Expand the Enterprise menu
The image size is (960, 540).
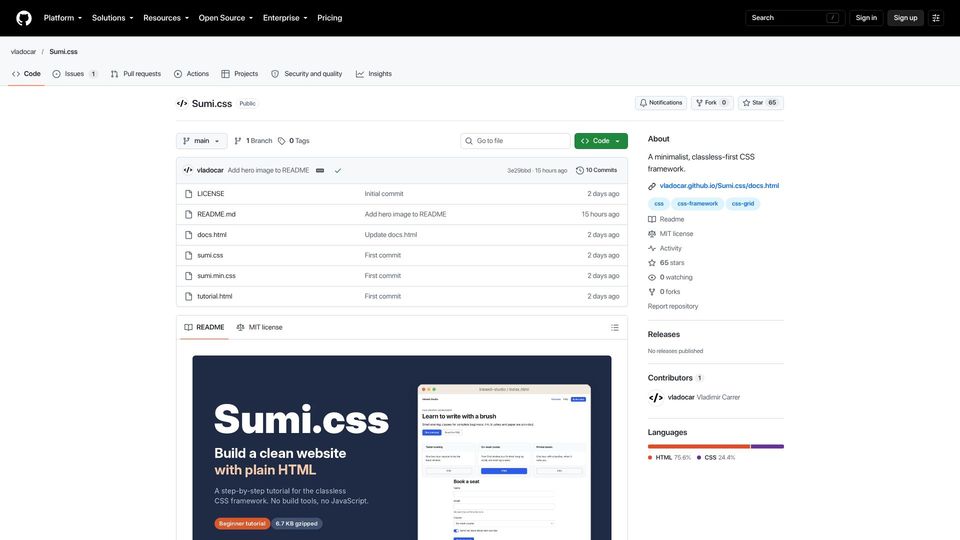coord(285,18)
